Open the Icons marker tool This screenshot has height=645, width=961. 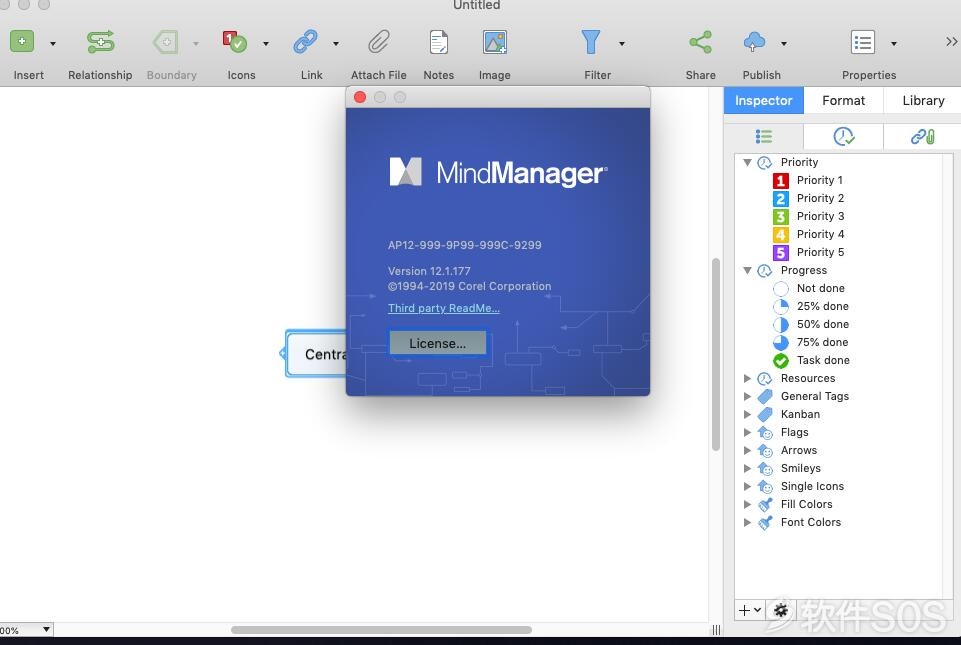click(x=235, y=42)
